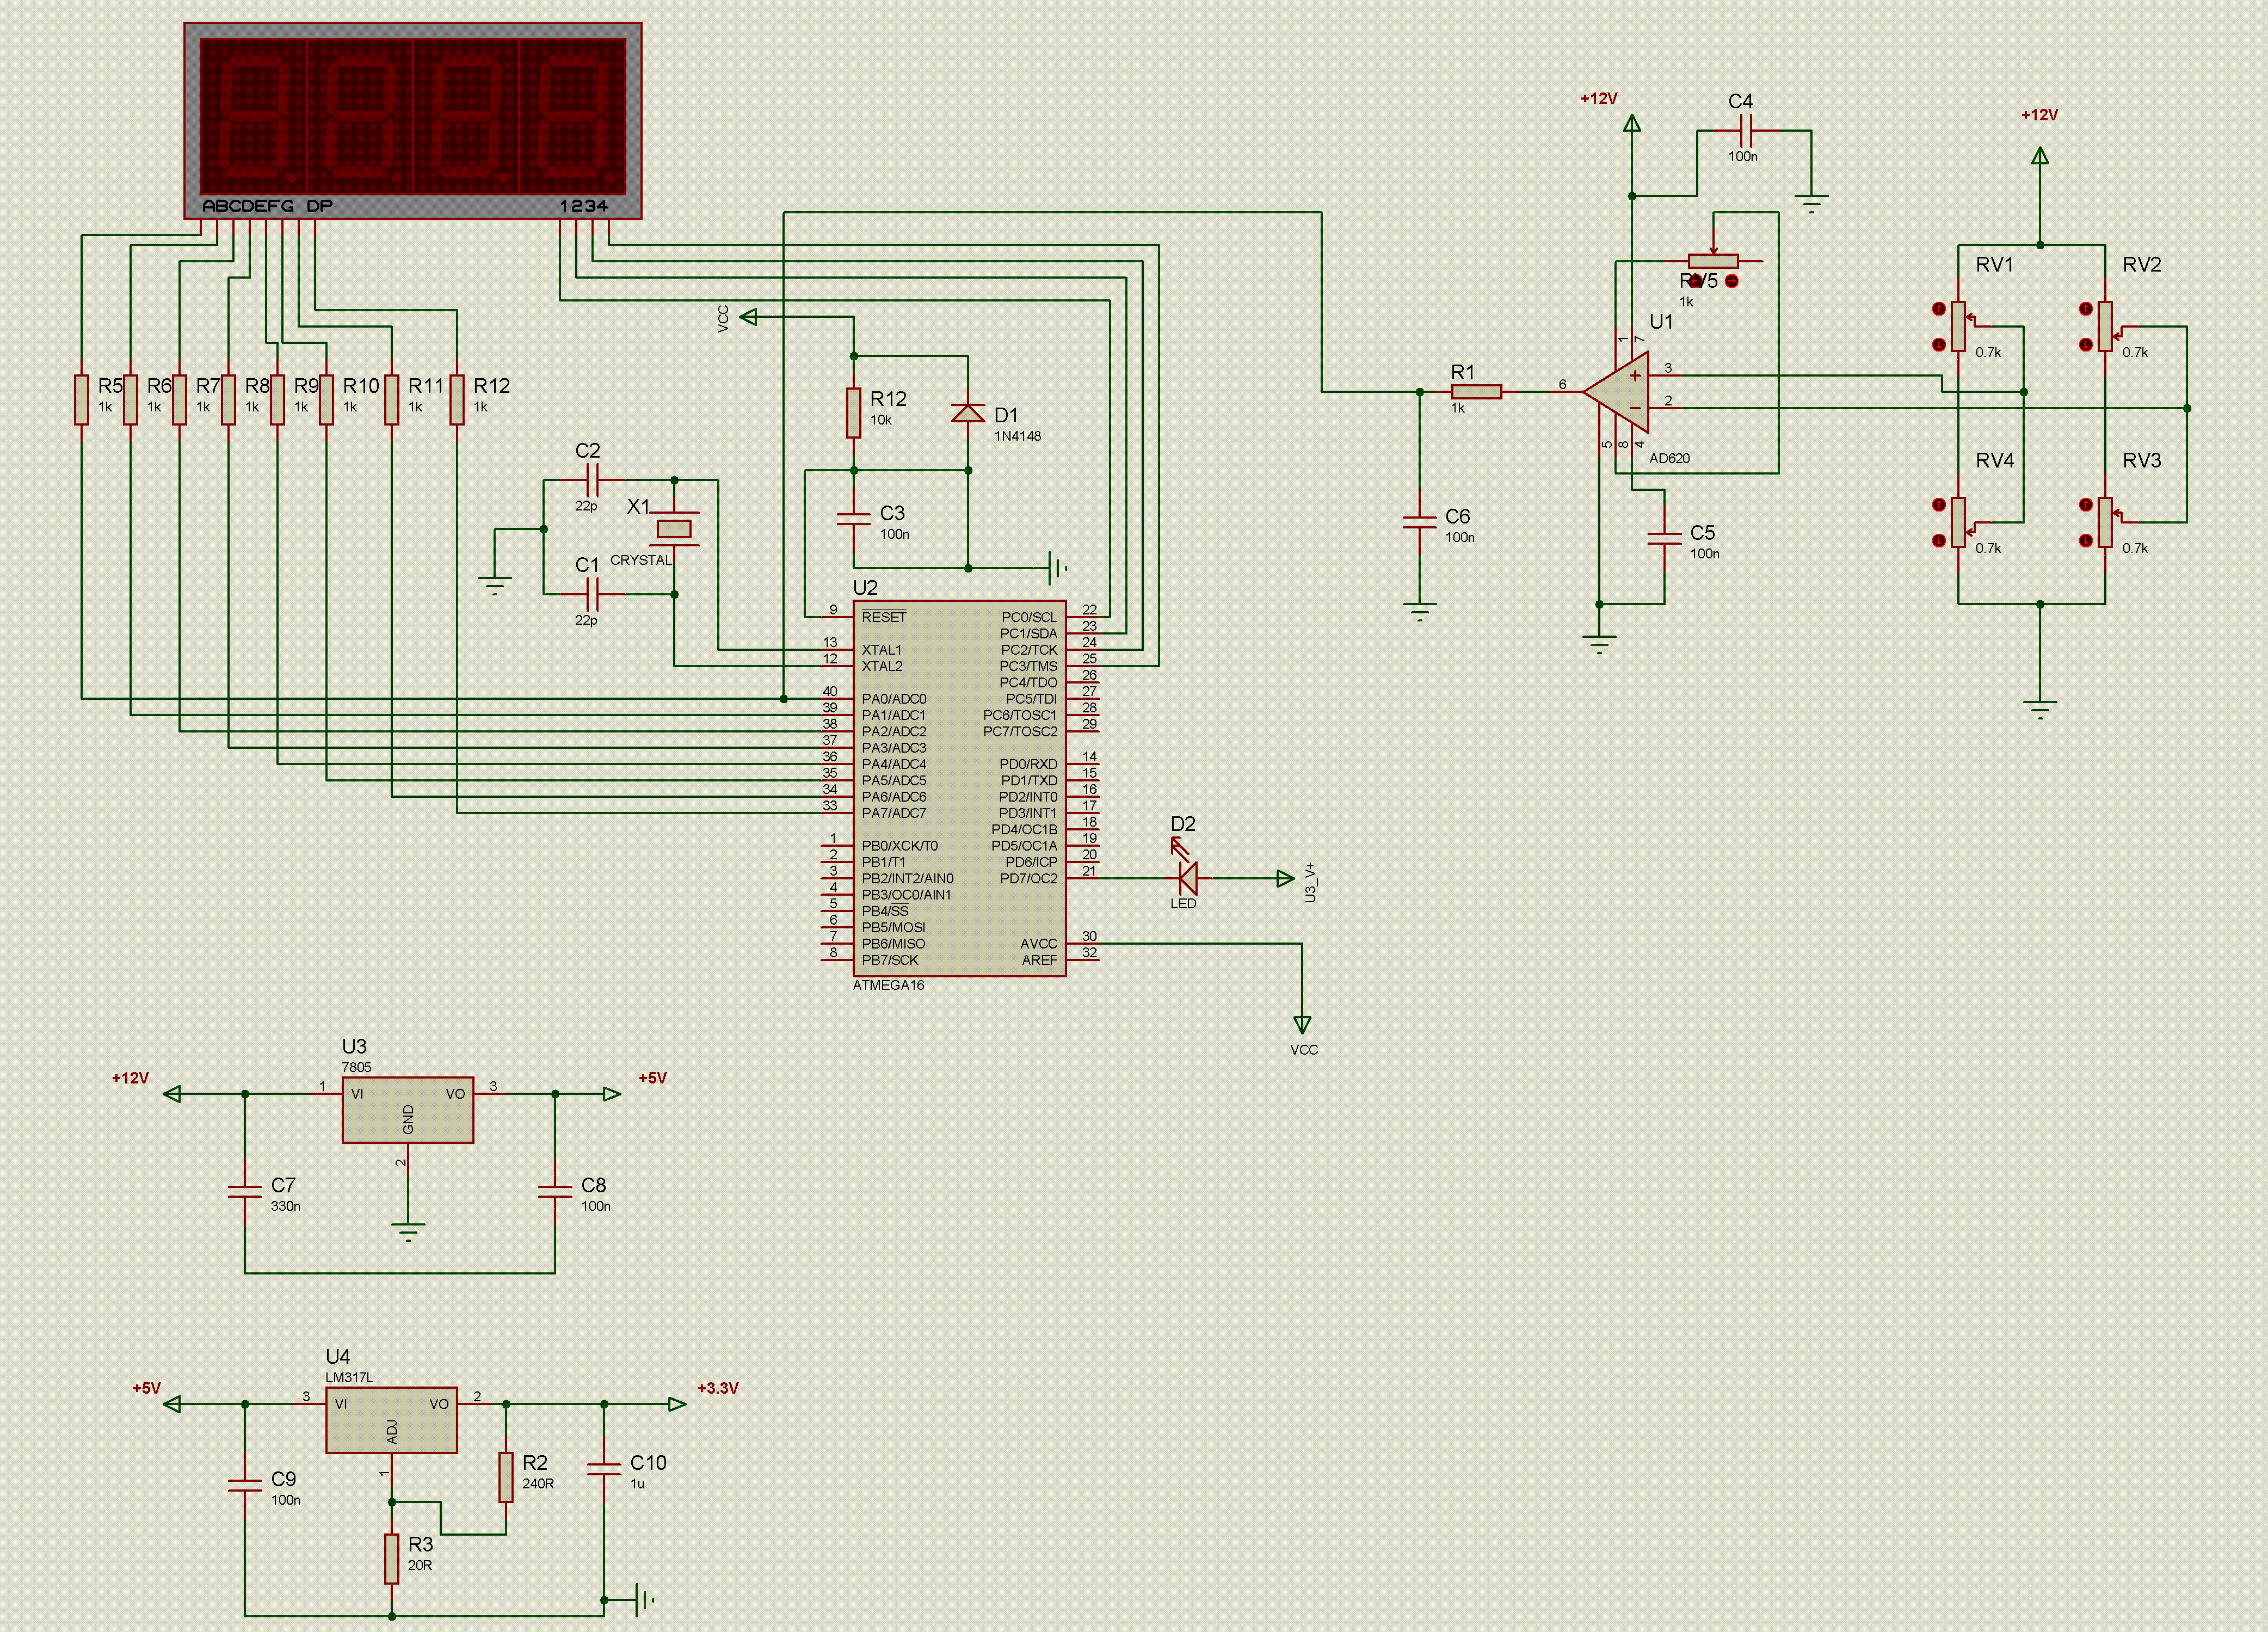The width and height of the screenshot is (2268, 1632).
Task: Click RV4's red down-arrow adjust button
Action: 1939,541
